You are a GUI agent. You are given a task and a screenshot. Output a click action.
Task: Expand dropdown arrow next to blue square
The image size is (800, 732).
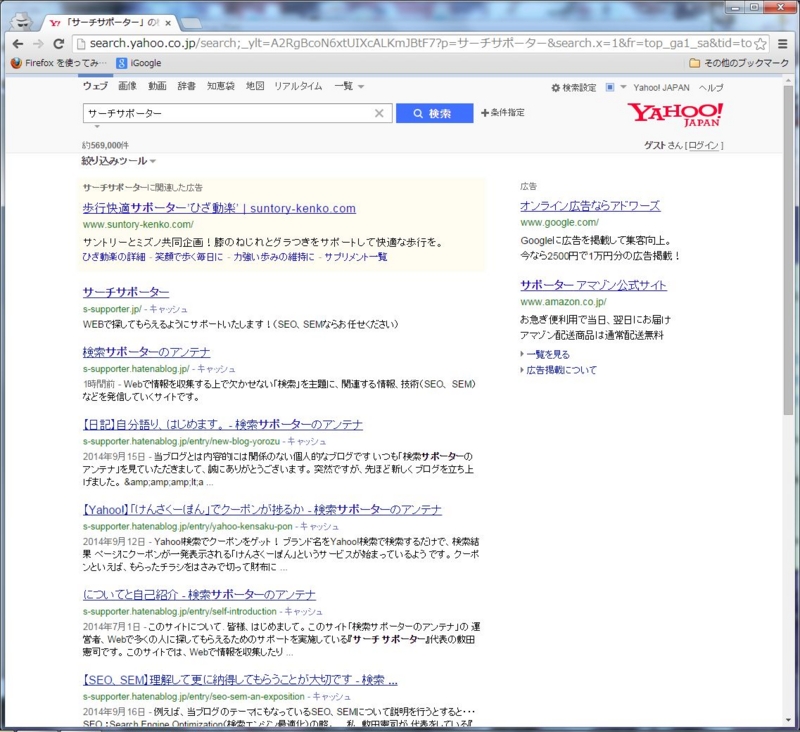click(x=623, y=87)
